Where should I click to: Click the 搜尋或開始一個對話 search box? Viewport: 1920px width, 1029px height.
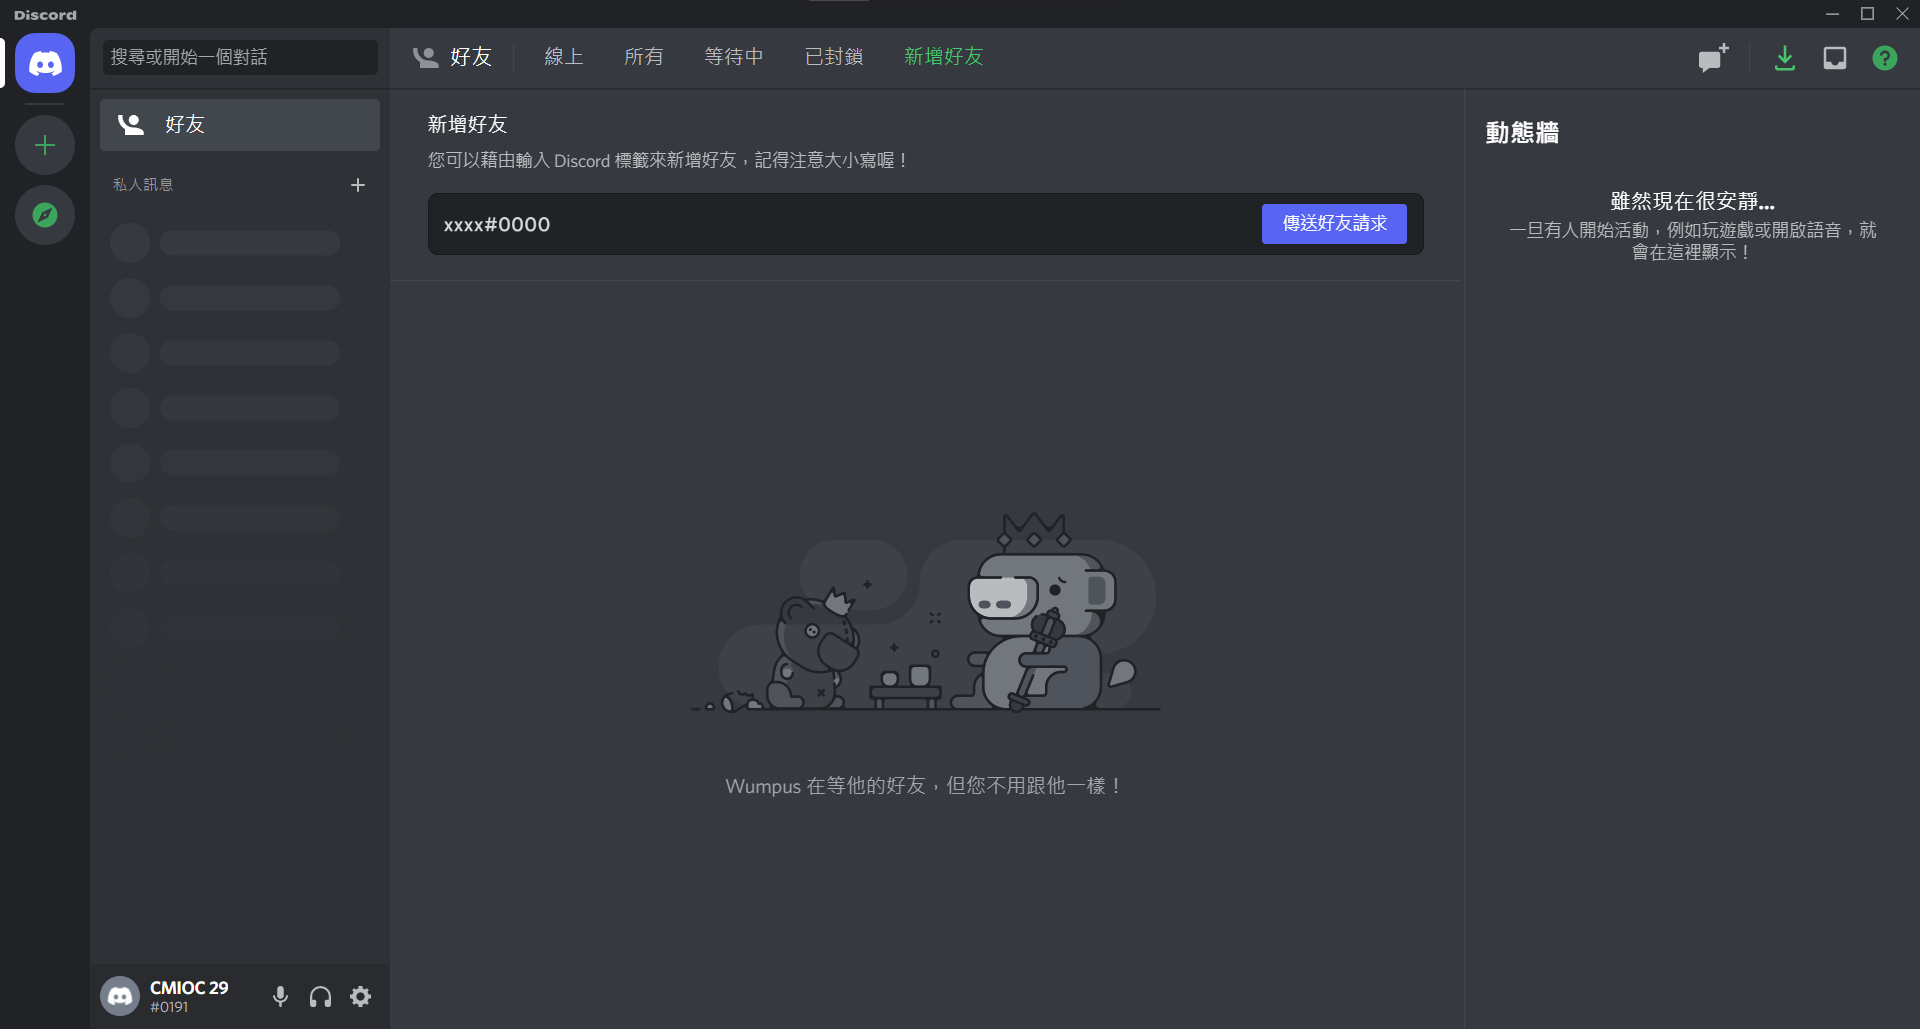point(240,57)
